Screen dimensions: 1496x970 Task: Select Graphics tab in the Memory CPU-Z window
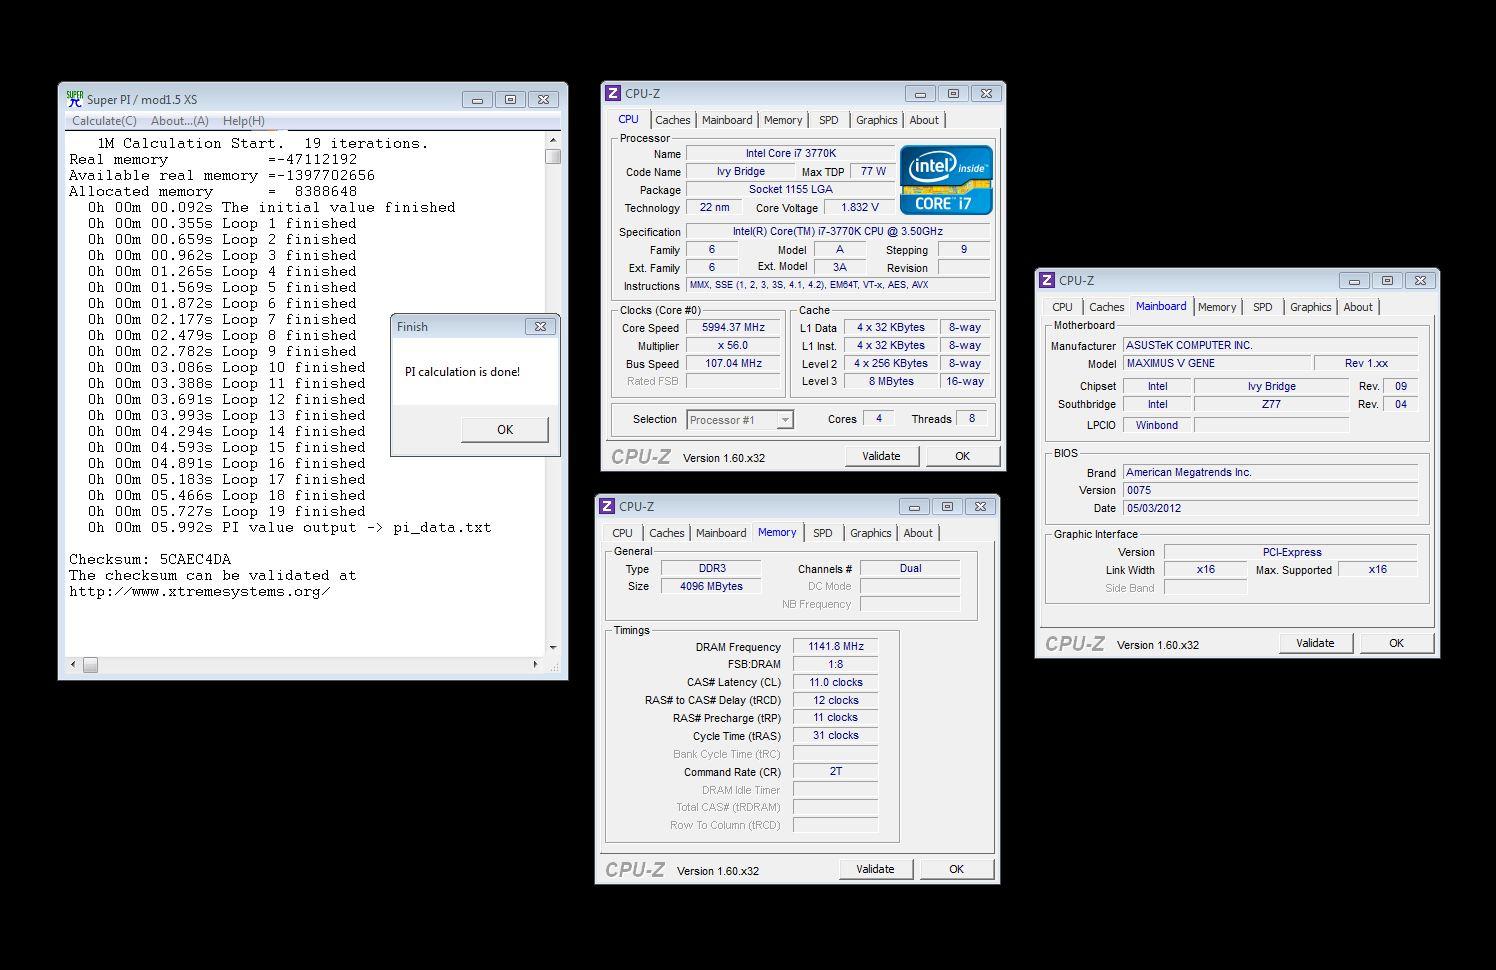(871, 533)
